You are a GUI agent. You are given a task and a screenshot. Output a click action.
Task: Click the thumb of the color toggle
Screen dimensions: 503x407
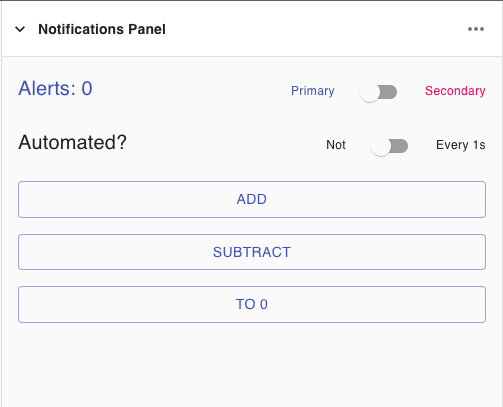(x=370, y=92)
